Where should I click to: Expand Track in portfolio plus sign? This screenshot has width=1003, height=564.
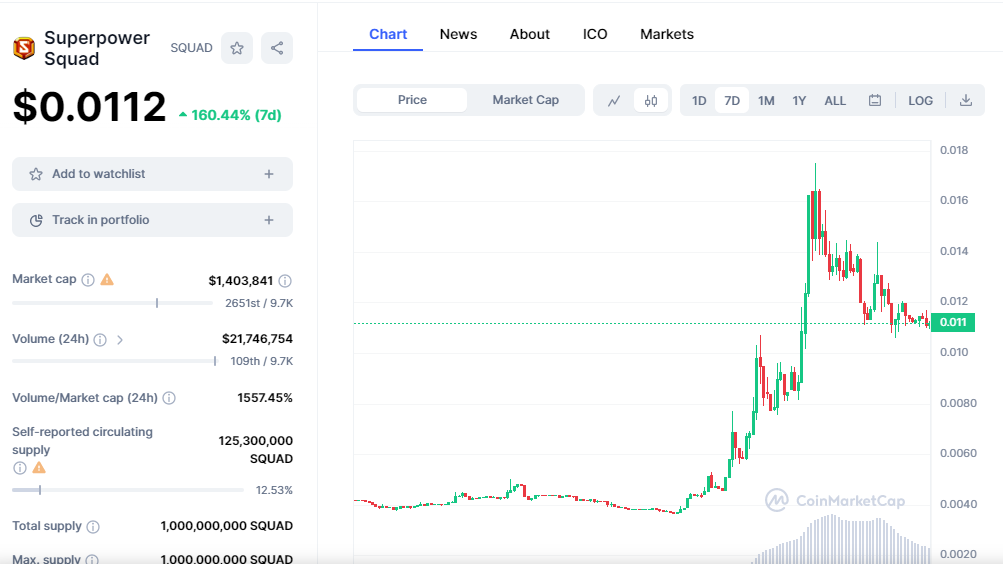(269, 220)
